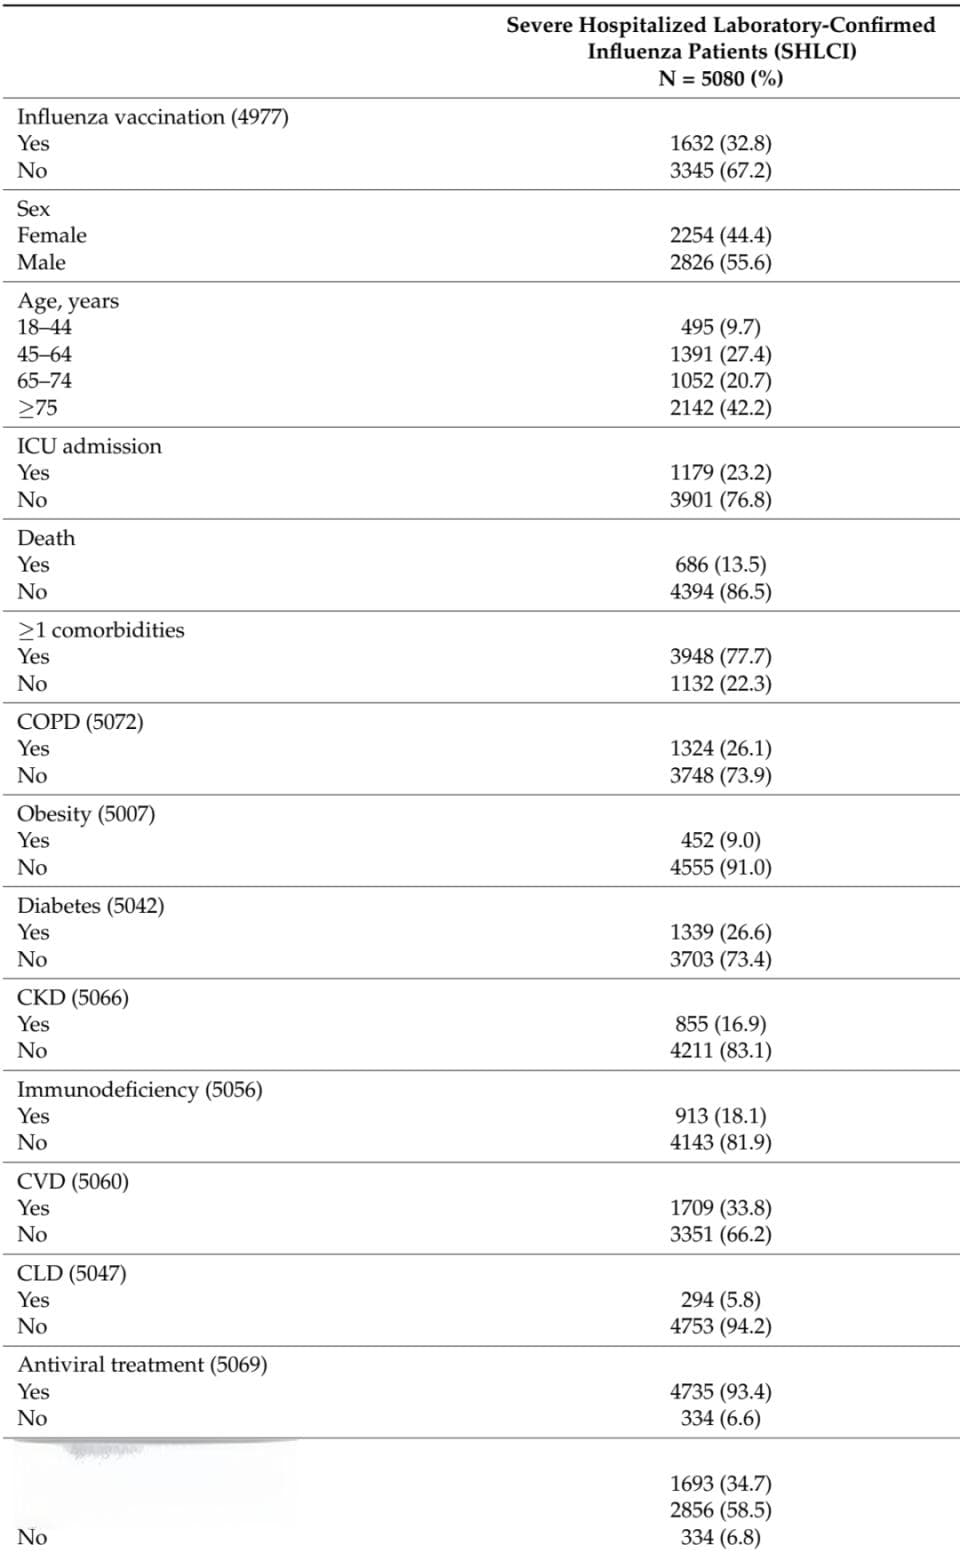960x1553 pixels.
Task: Click the Antiviral treatment (5069) heading
Action: [142, 1365]
